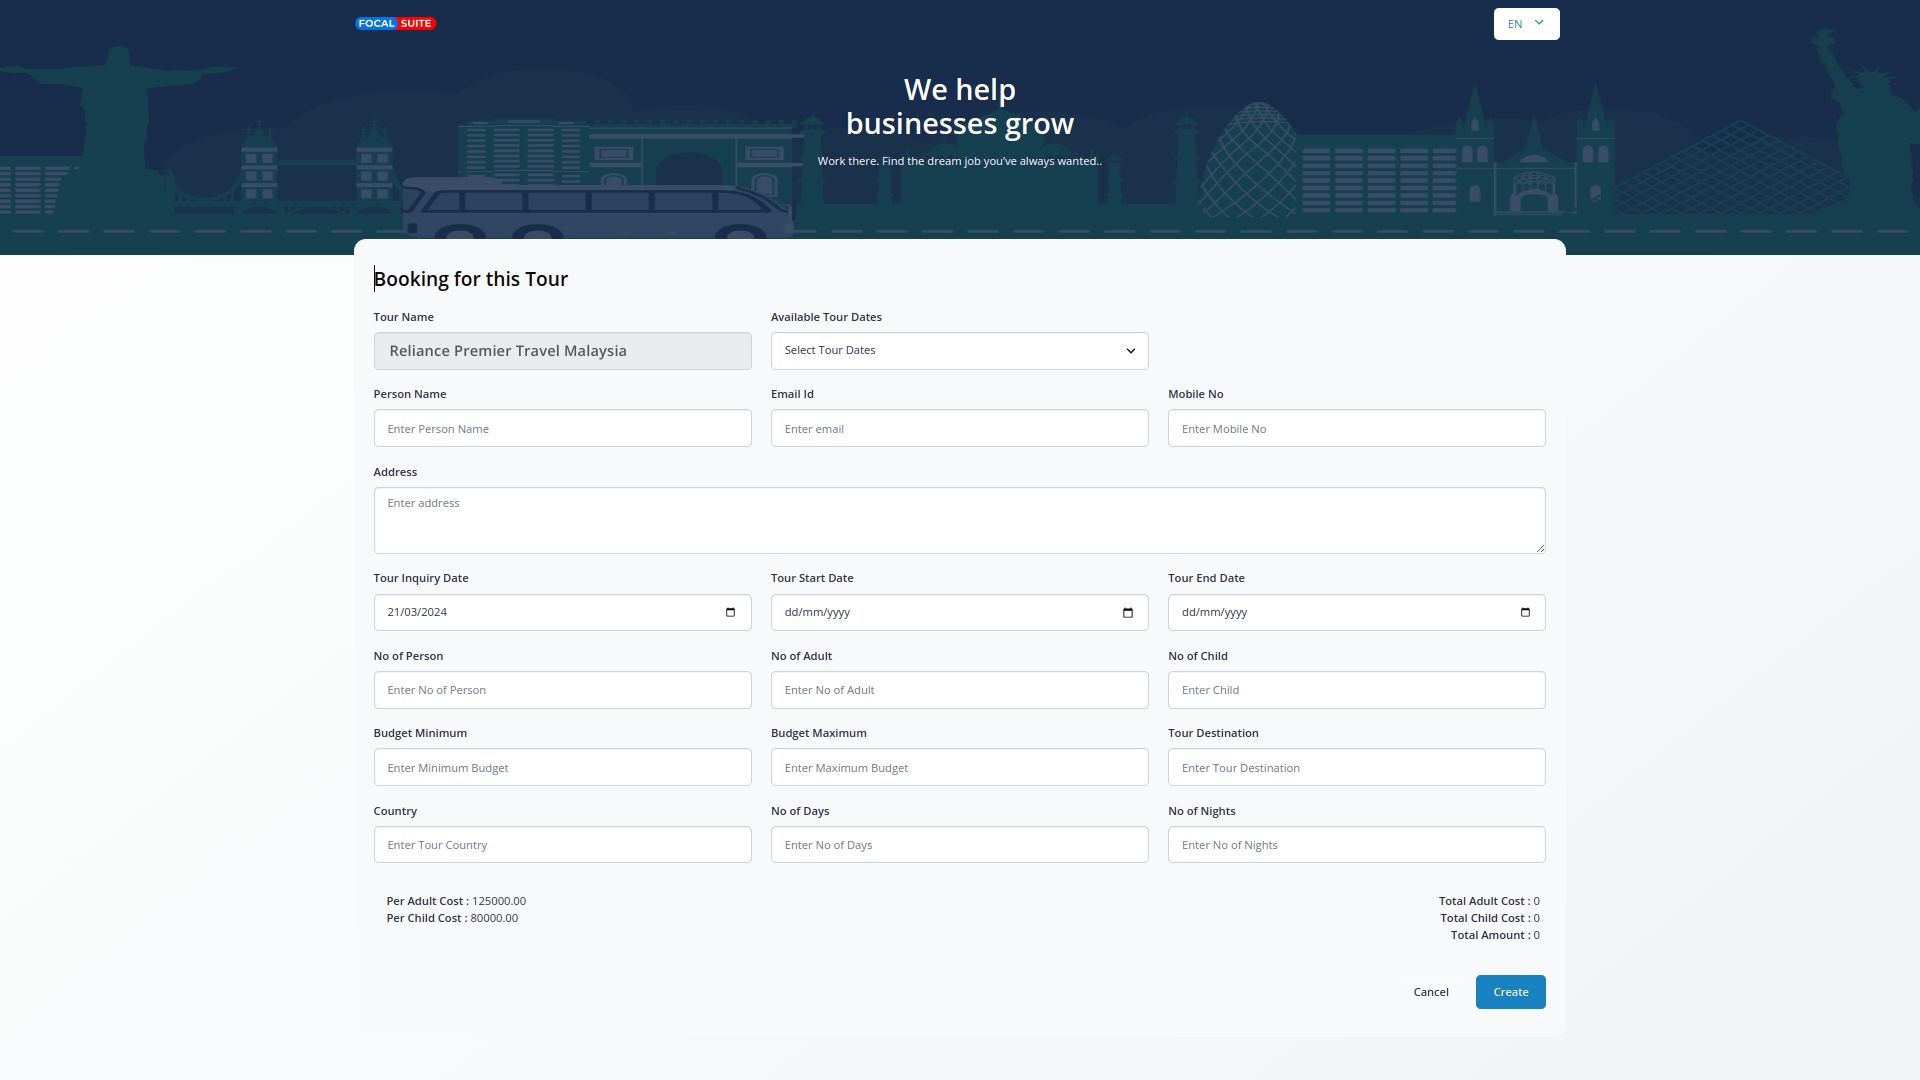The width and height of the screenshot is (1920, 1080).
Task: Expand the Select Tour Dates dropdown
Action: (x=958, y=351)
